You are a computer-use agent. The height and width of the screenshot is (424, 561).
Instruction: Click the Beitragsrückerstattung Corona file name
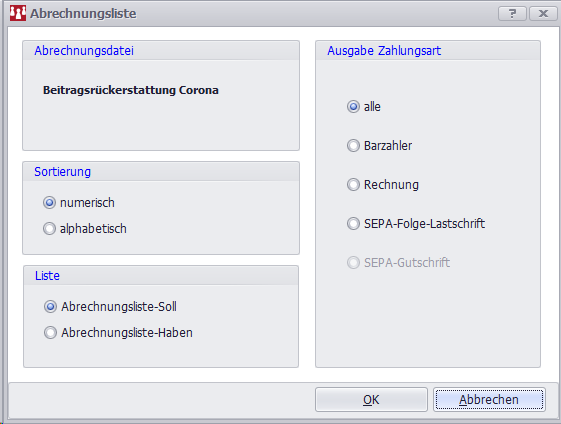[x=131, y=90]
